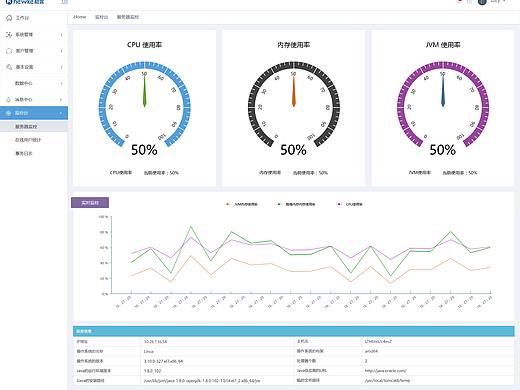Toggle the purple CPU usage legend entry

pos(350,204)
